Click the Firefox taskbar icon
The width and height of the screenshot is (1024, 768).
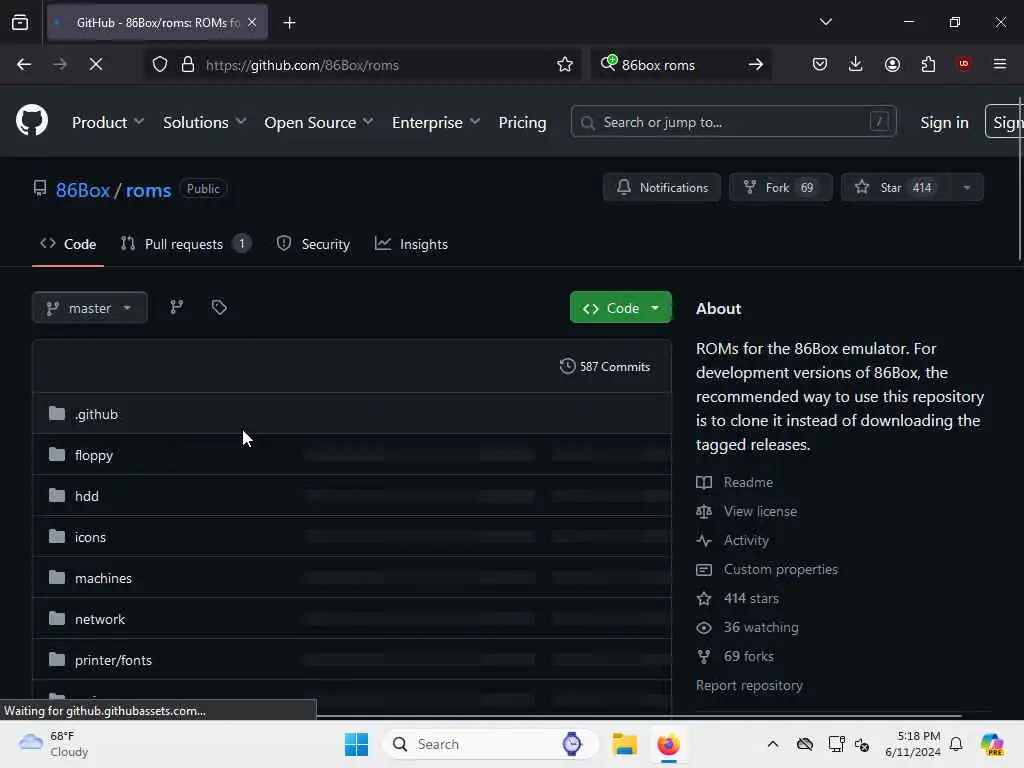(668, 744)
